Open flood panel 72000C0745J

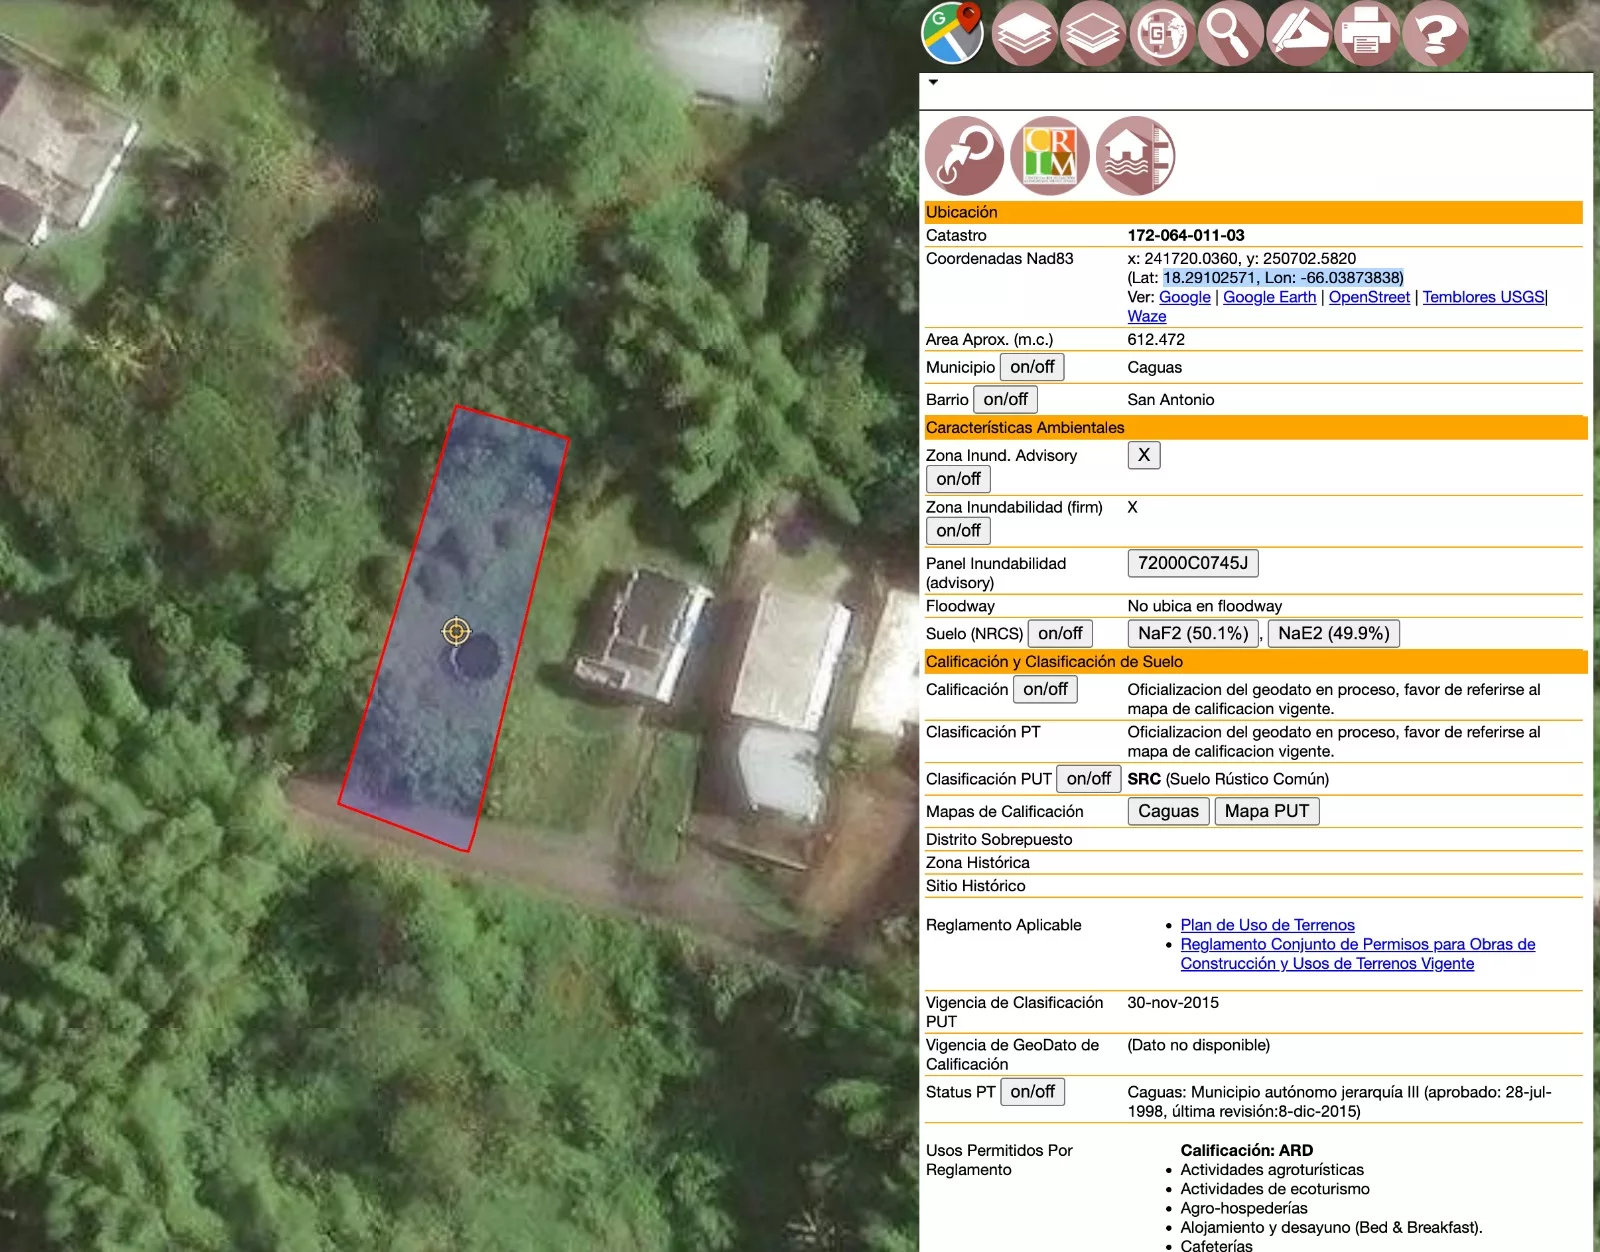(1193, 563)
